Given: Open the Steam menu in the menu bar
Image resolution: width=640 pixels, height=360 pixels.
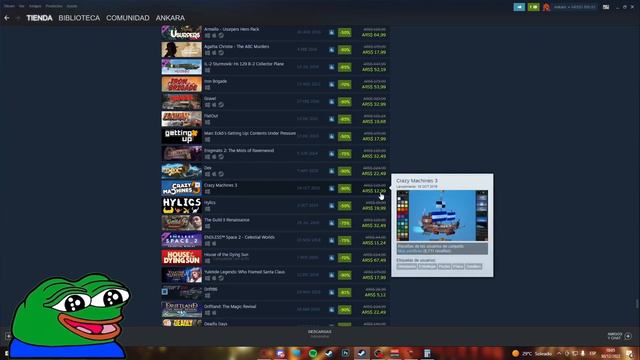Looking at the screenshot, I should tap(9, 6).
